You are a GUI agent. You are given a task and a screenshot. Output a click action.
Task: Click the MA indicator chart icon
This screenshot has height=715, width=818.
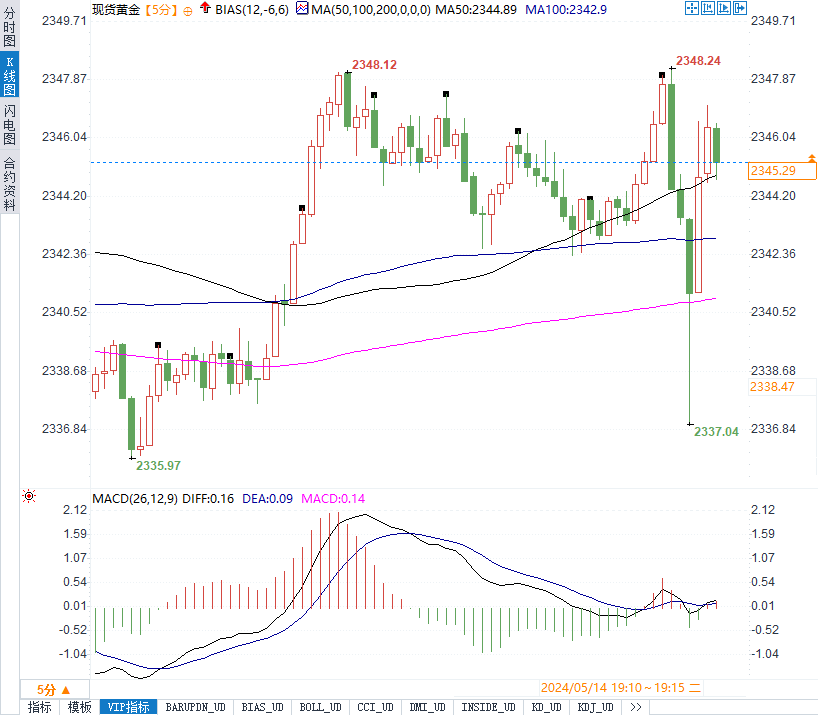pos(302,8)
